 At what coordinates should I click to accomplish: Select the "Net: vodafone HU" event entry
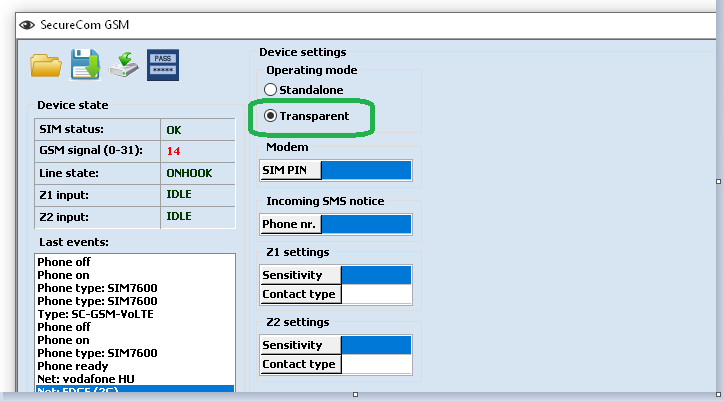pyautogui.click(x=86, y=379)
